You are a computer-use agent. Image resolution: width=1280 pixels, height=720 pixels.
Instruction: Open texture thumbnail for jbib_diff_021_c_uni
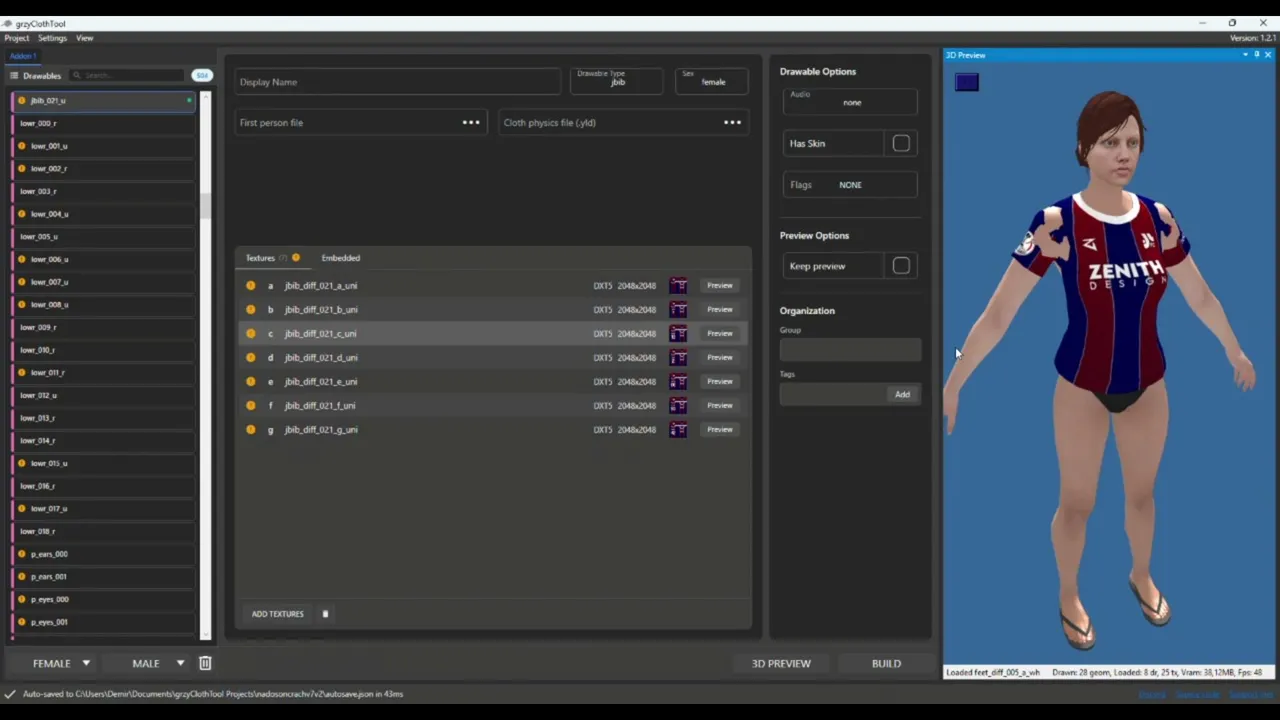pyautogui.click(x=678, y=334)
